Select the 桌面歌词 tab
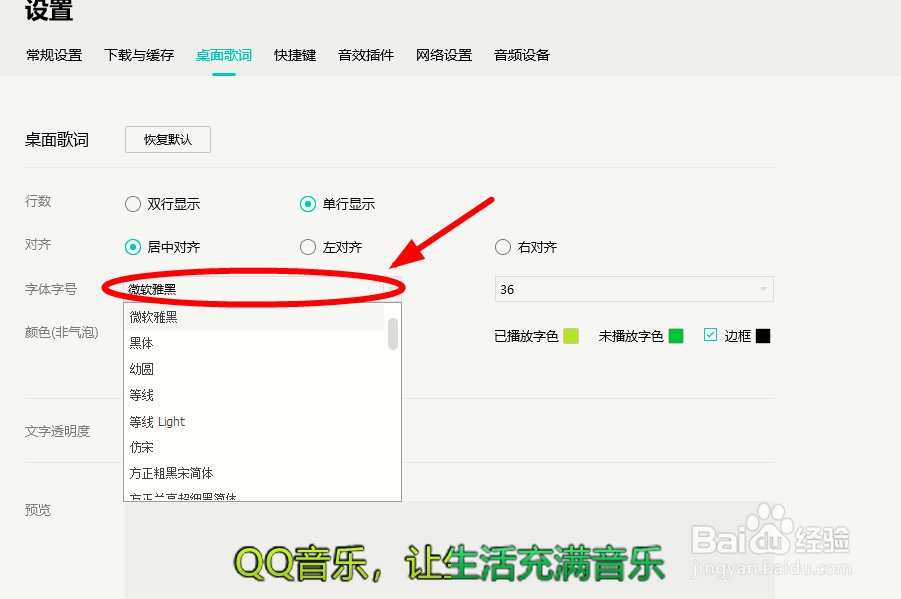The height and width of the screenshot is (599, 901). point(224,55)
